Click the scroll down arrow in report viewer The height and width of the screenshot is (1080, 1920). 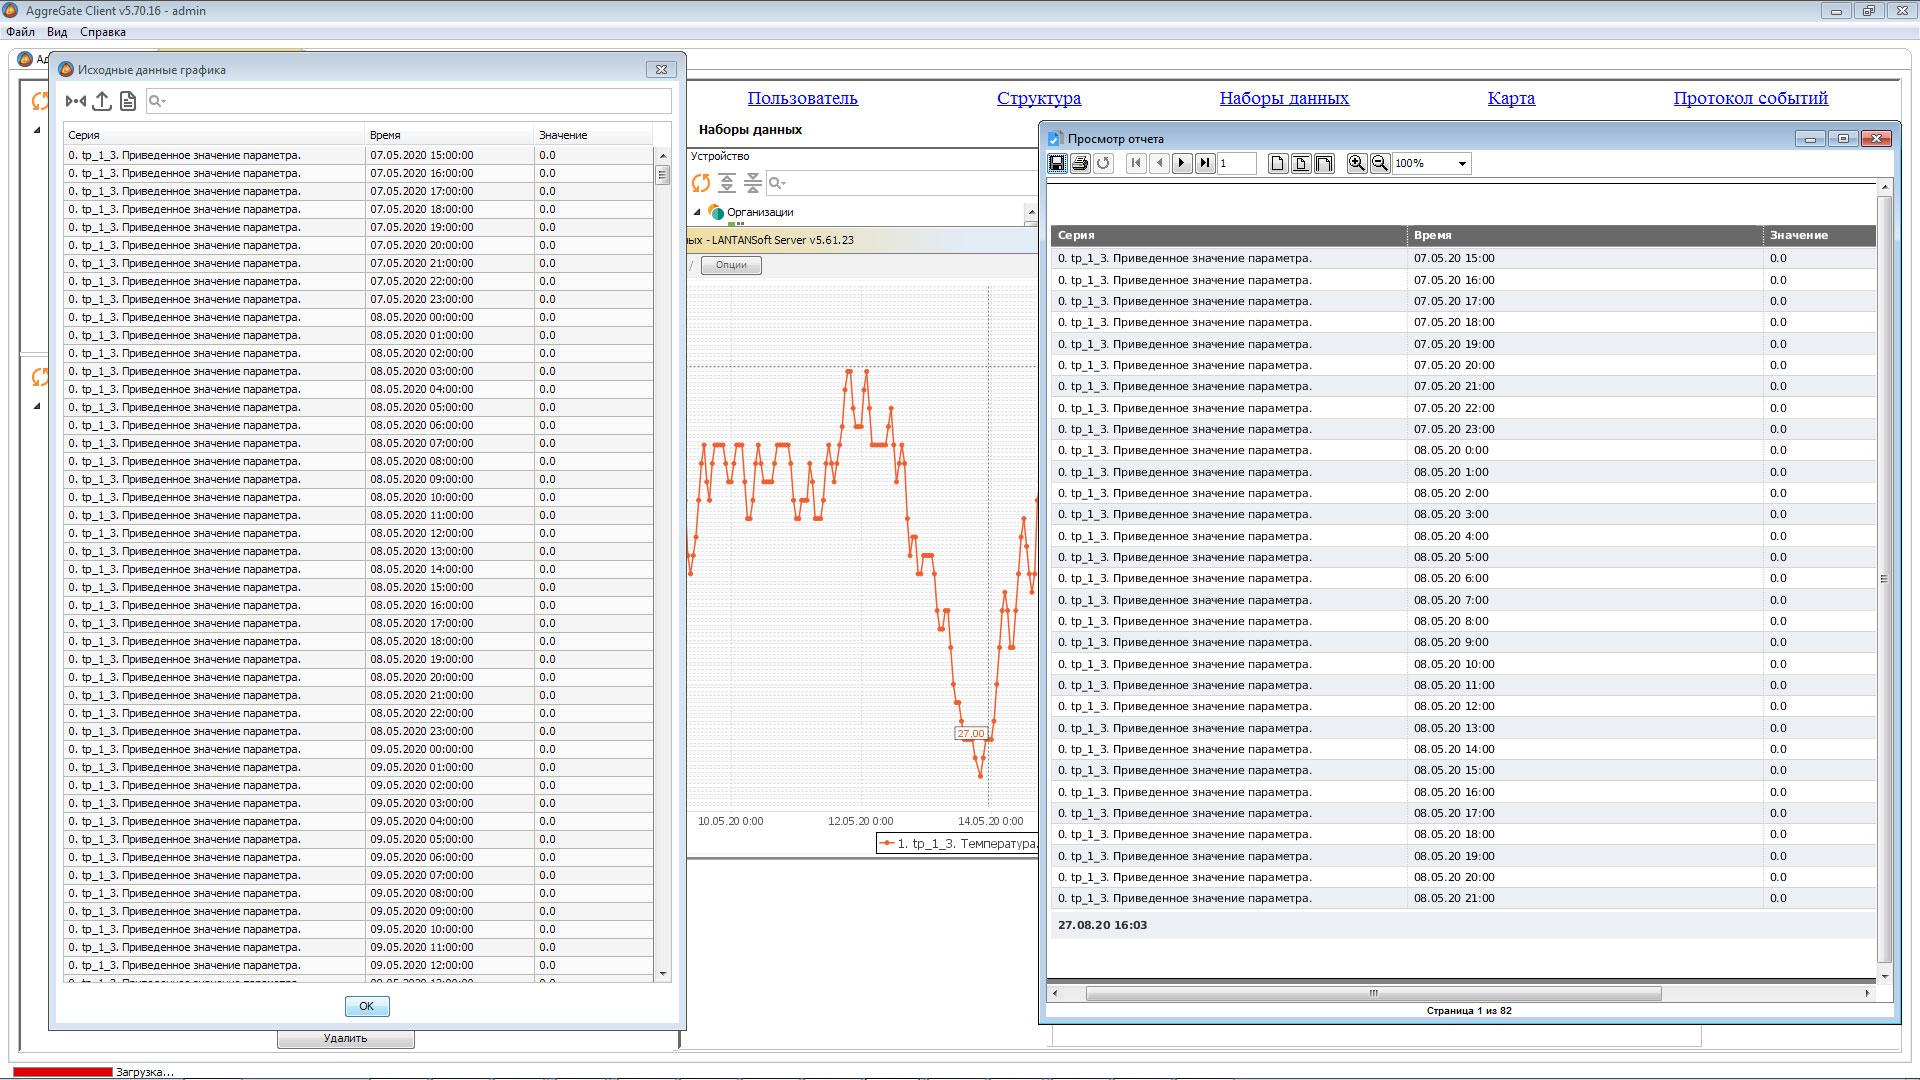pyautogui.click(x=1885, y=976)
